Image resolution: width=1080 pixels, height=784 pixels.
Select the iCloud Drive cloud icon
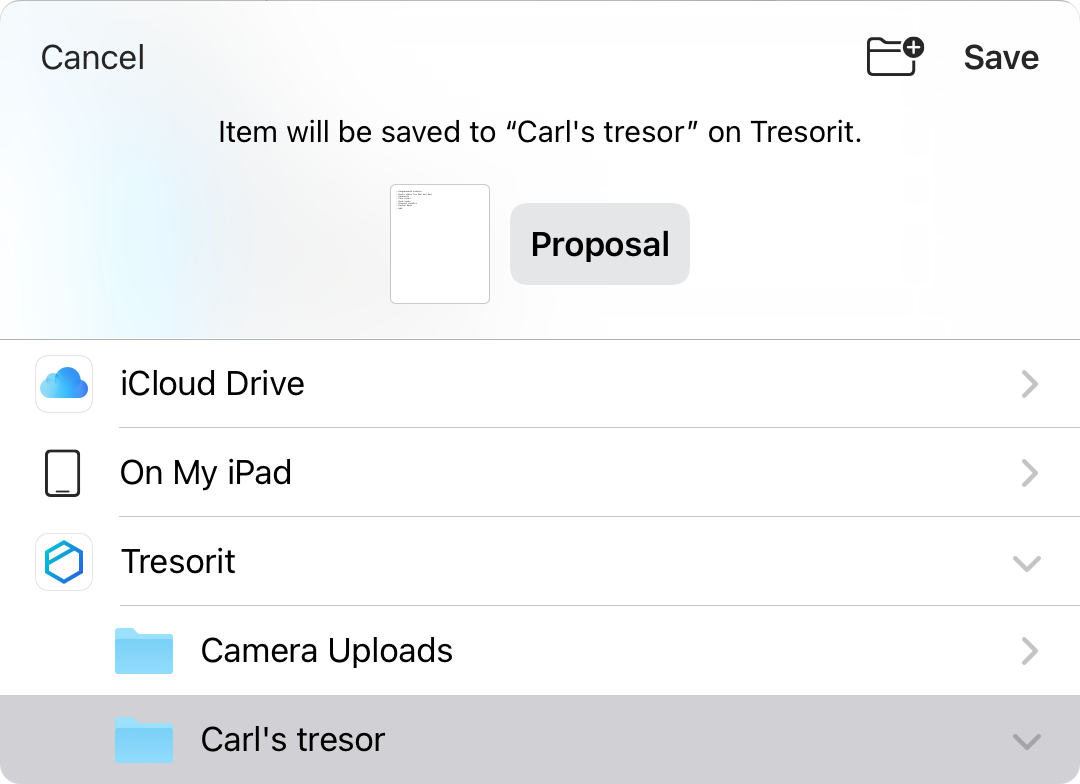64,384
